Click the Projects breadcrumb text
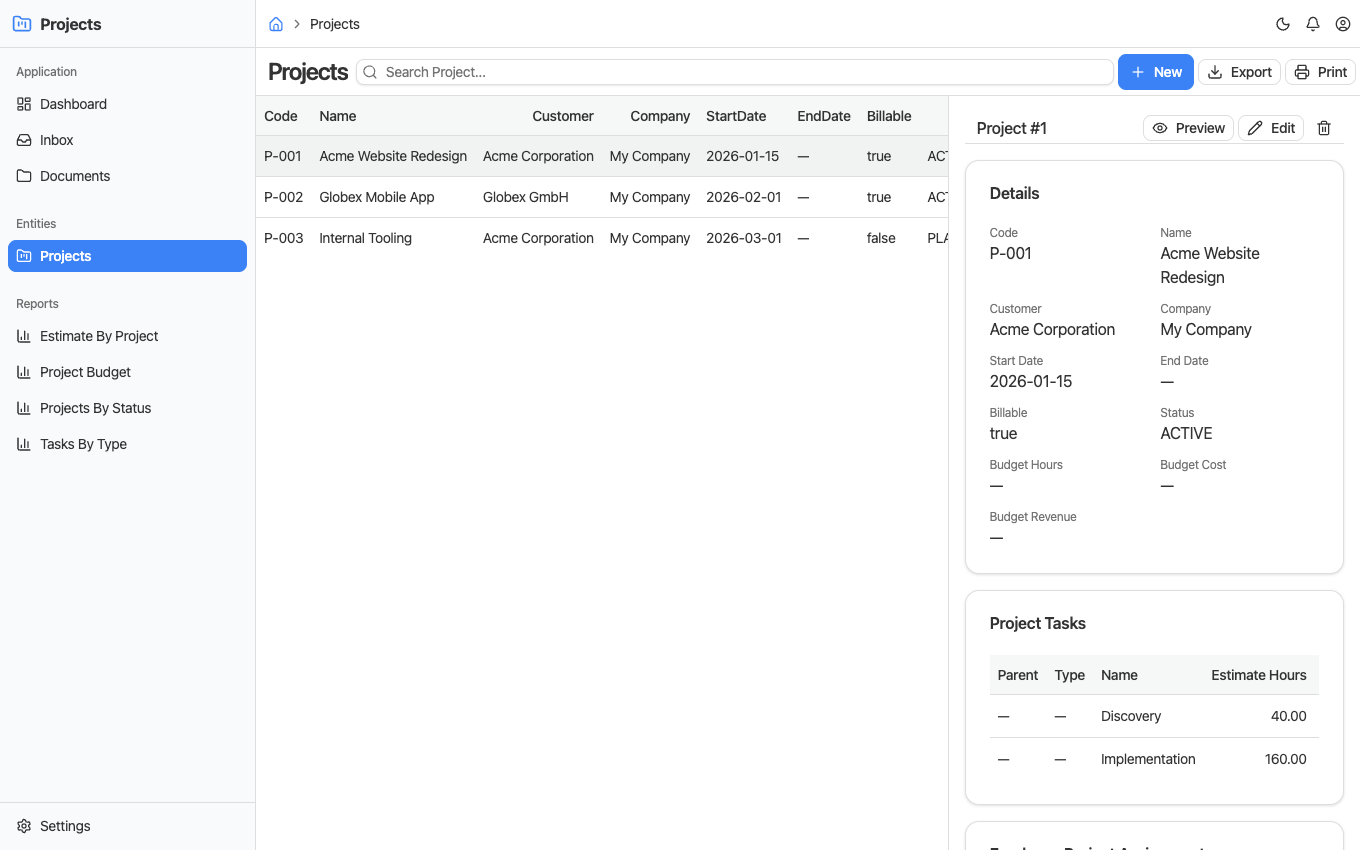The width and height of the screenshot is (1360, 850). click(335, 24)
